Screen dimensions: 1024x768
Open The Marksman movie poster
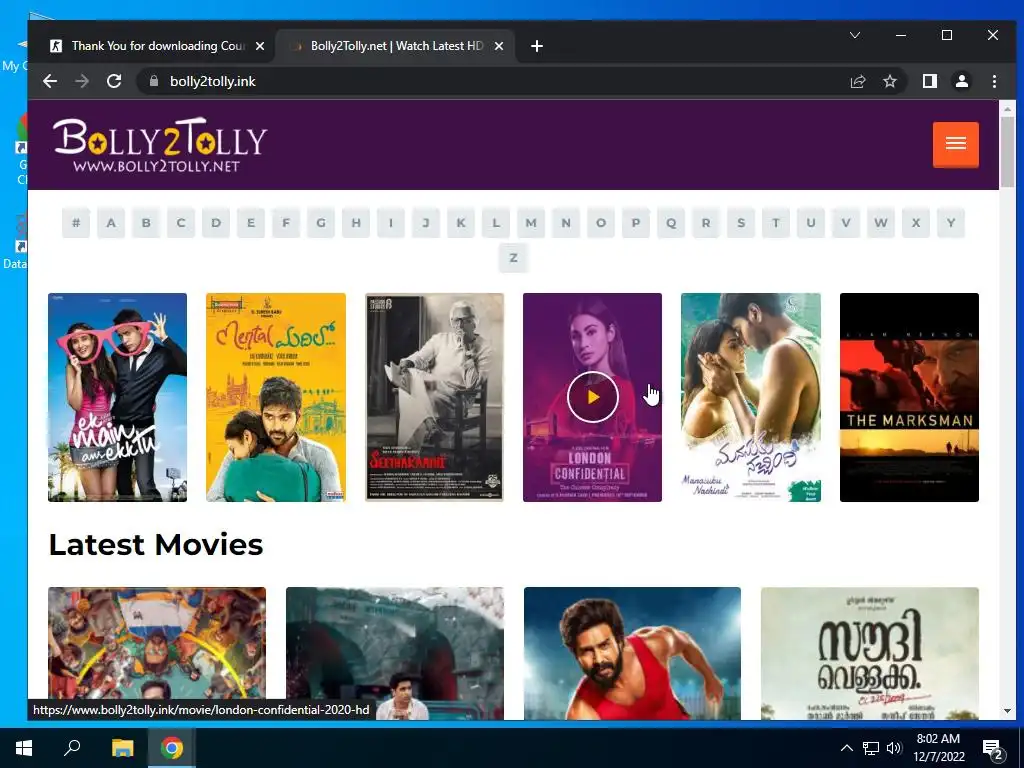[x=909, y=397]
